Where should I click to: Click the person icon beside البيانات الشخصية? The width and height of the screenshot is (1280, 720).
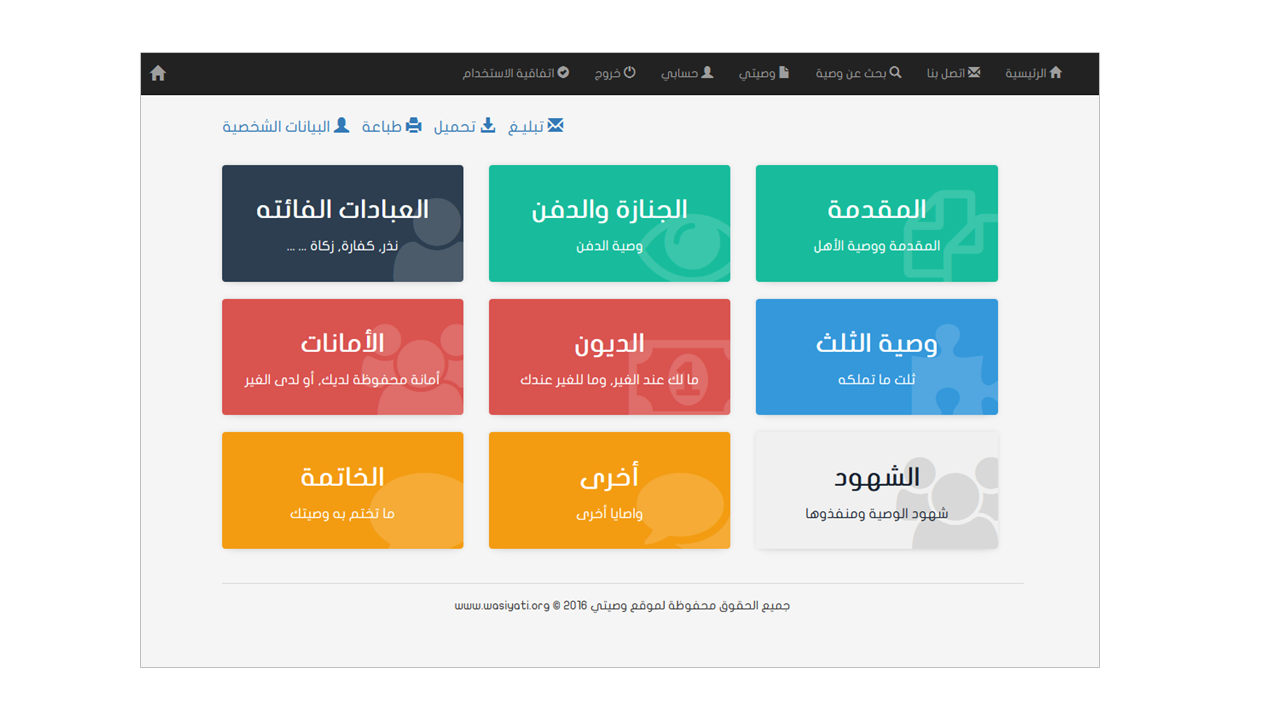coord(341,126)
